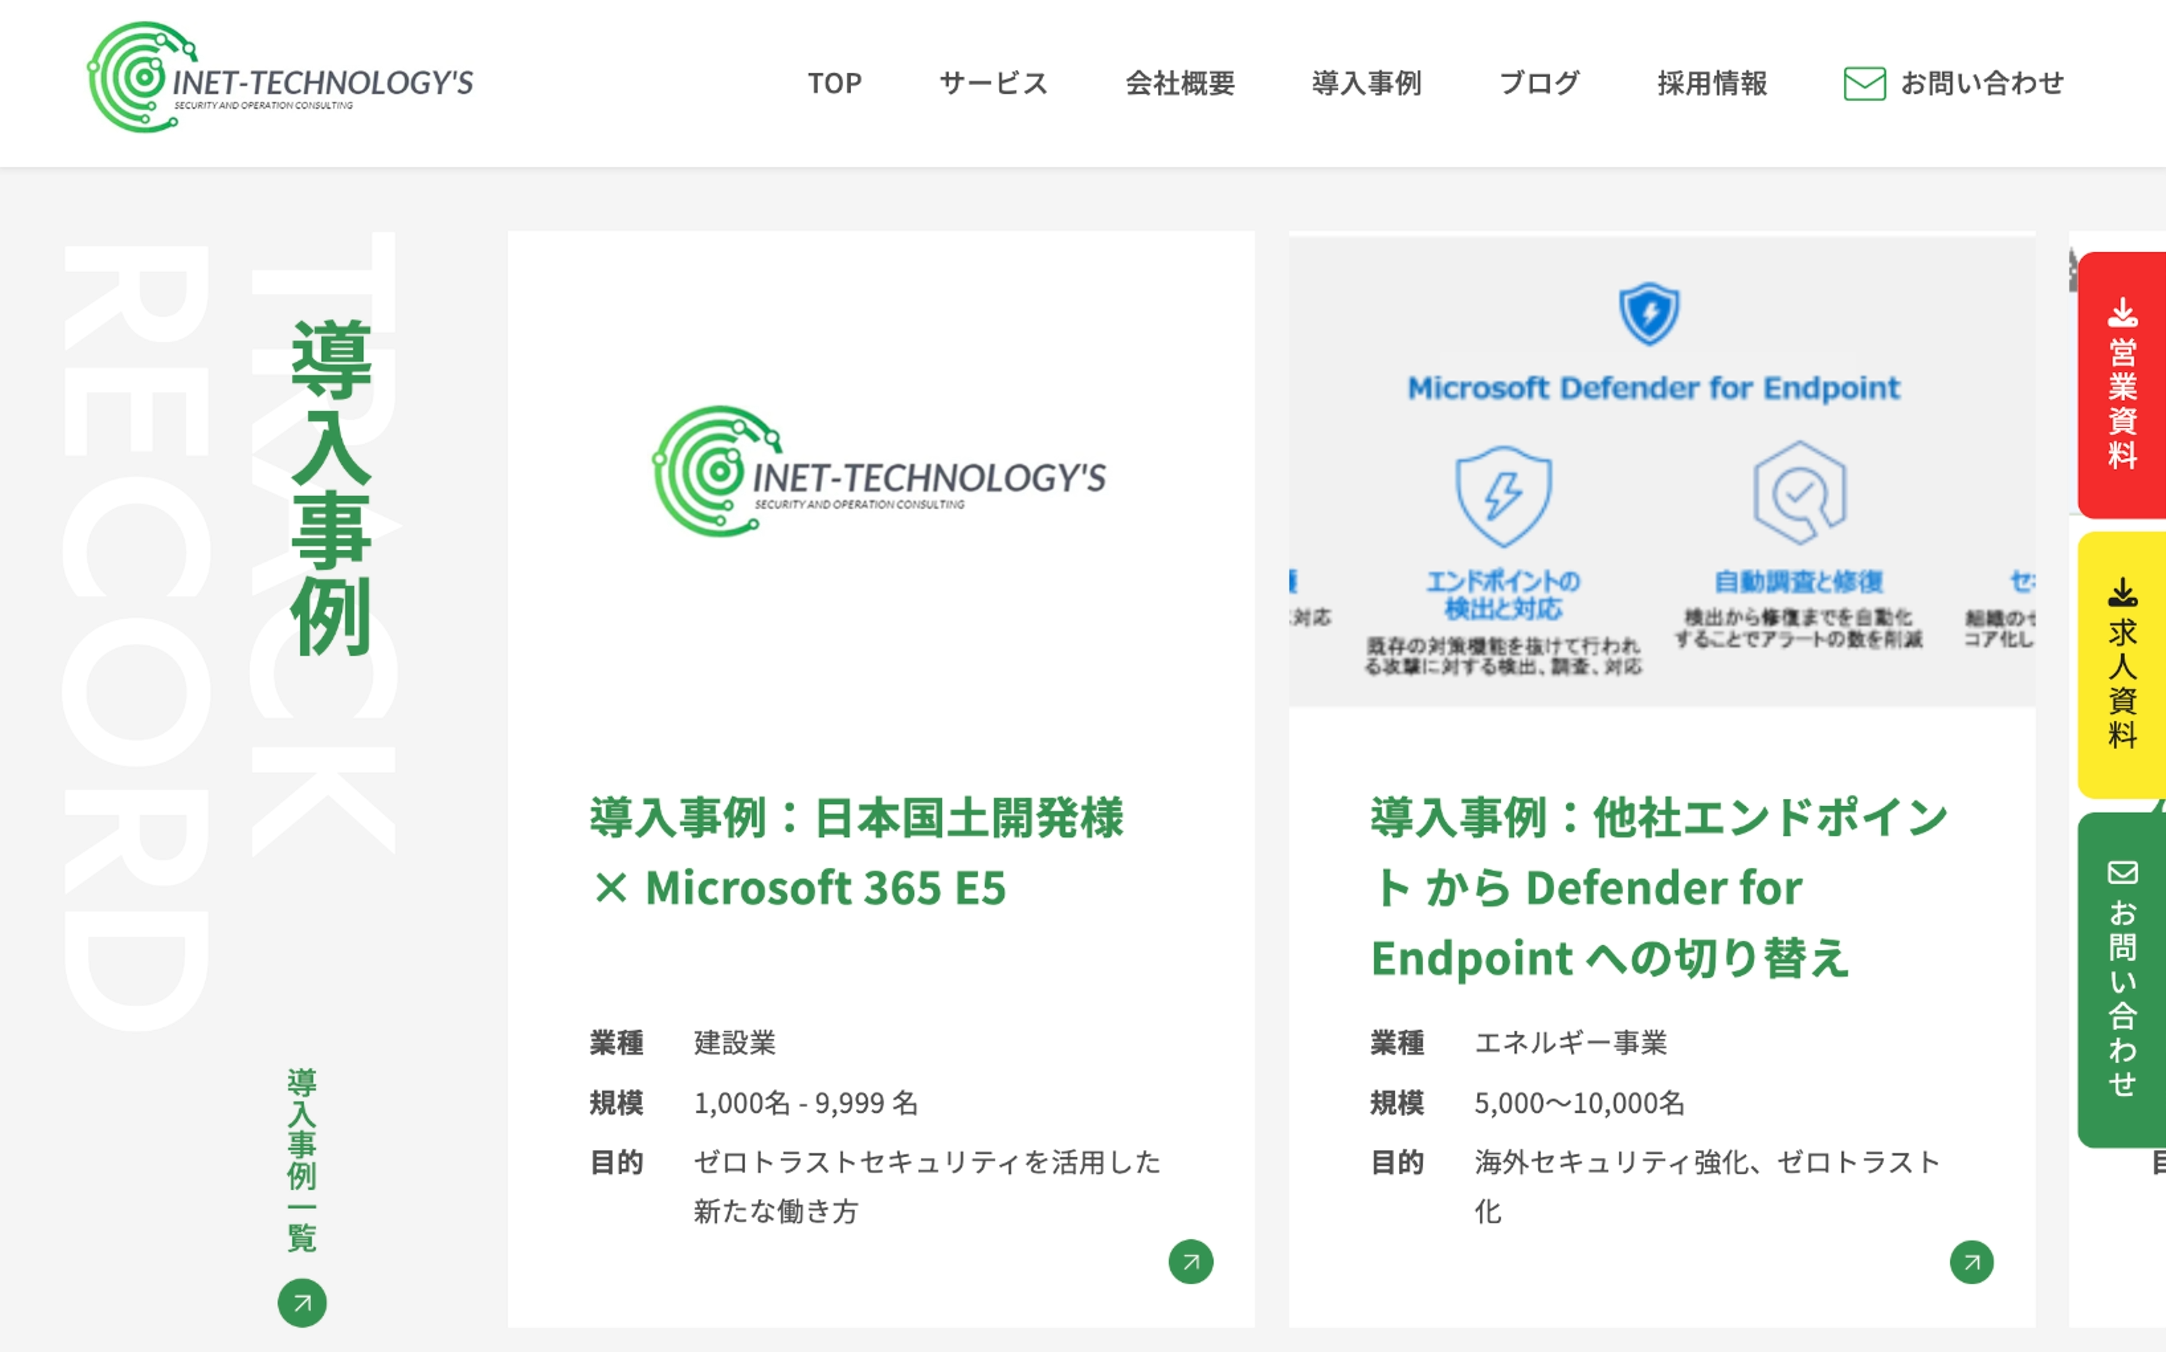The image size is (2166, 1352).
Task: Open the 導入事例一覧 vertical link
Action: coord(302,1160)
